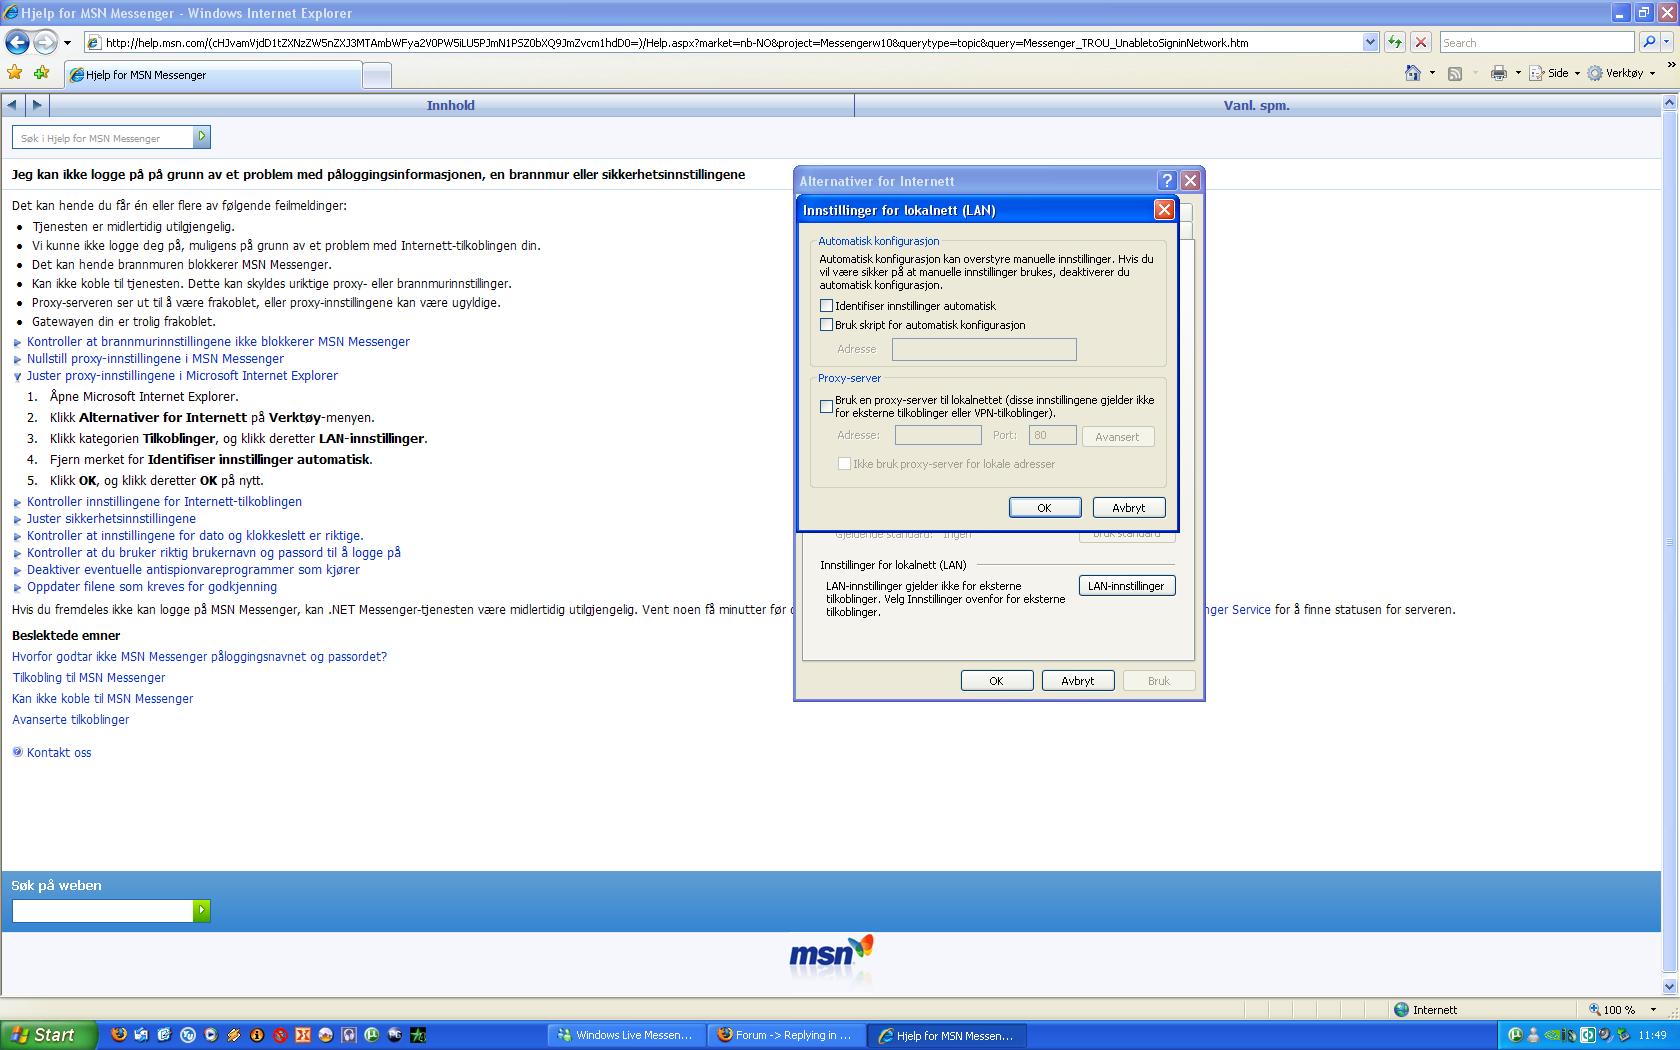Open Nullstill proxy-innstillingene i MSN Messenger
Image resolution: width=1680 pixels, height=1050 pixels.
pos(155,358)
